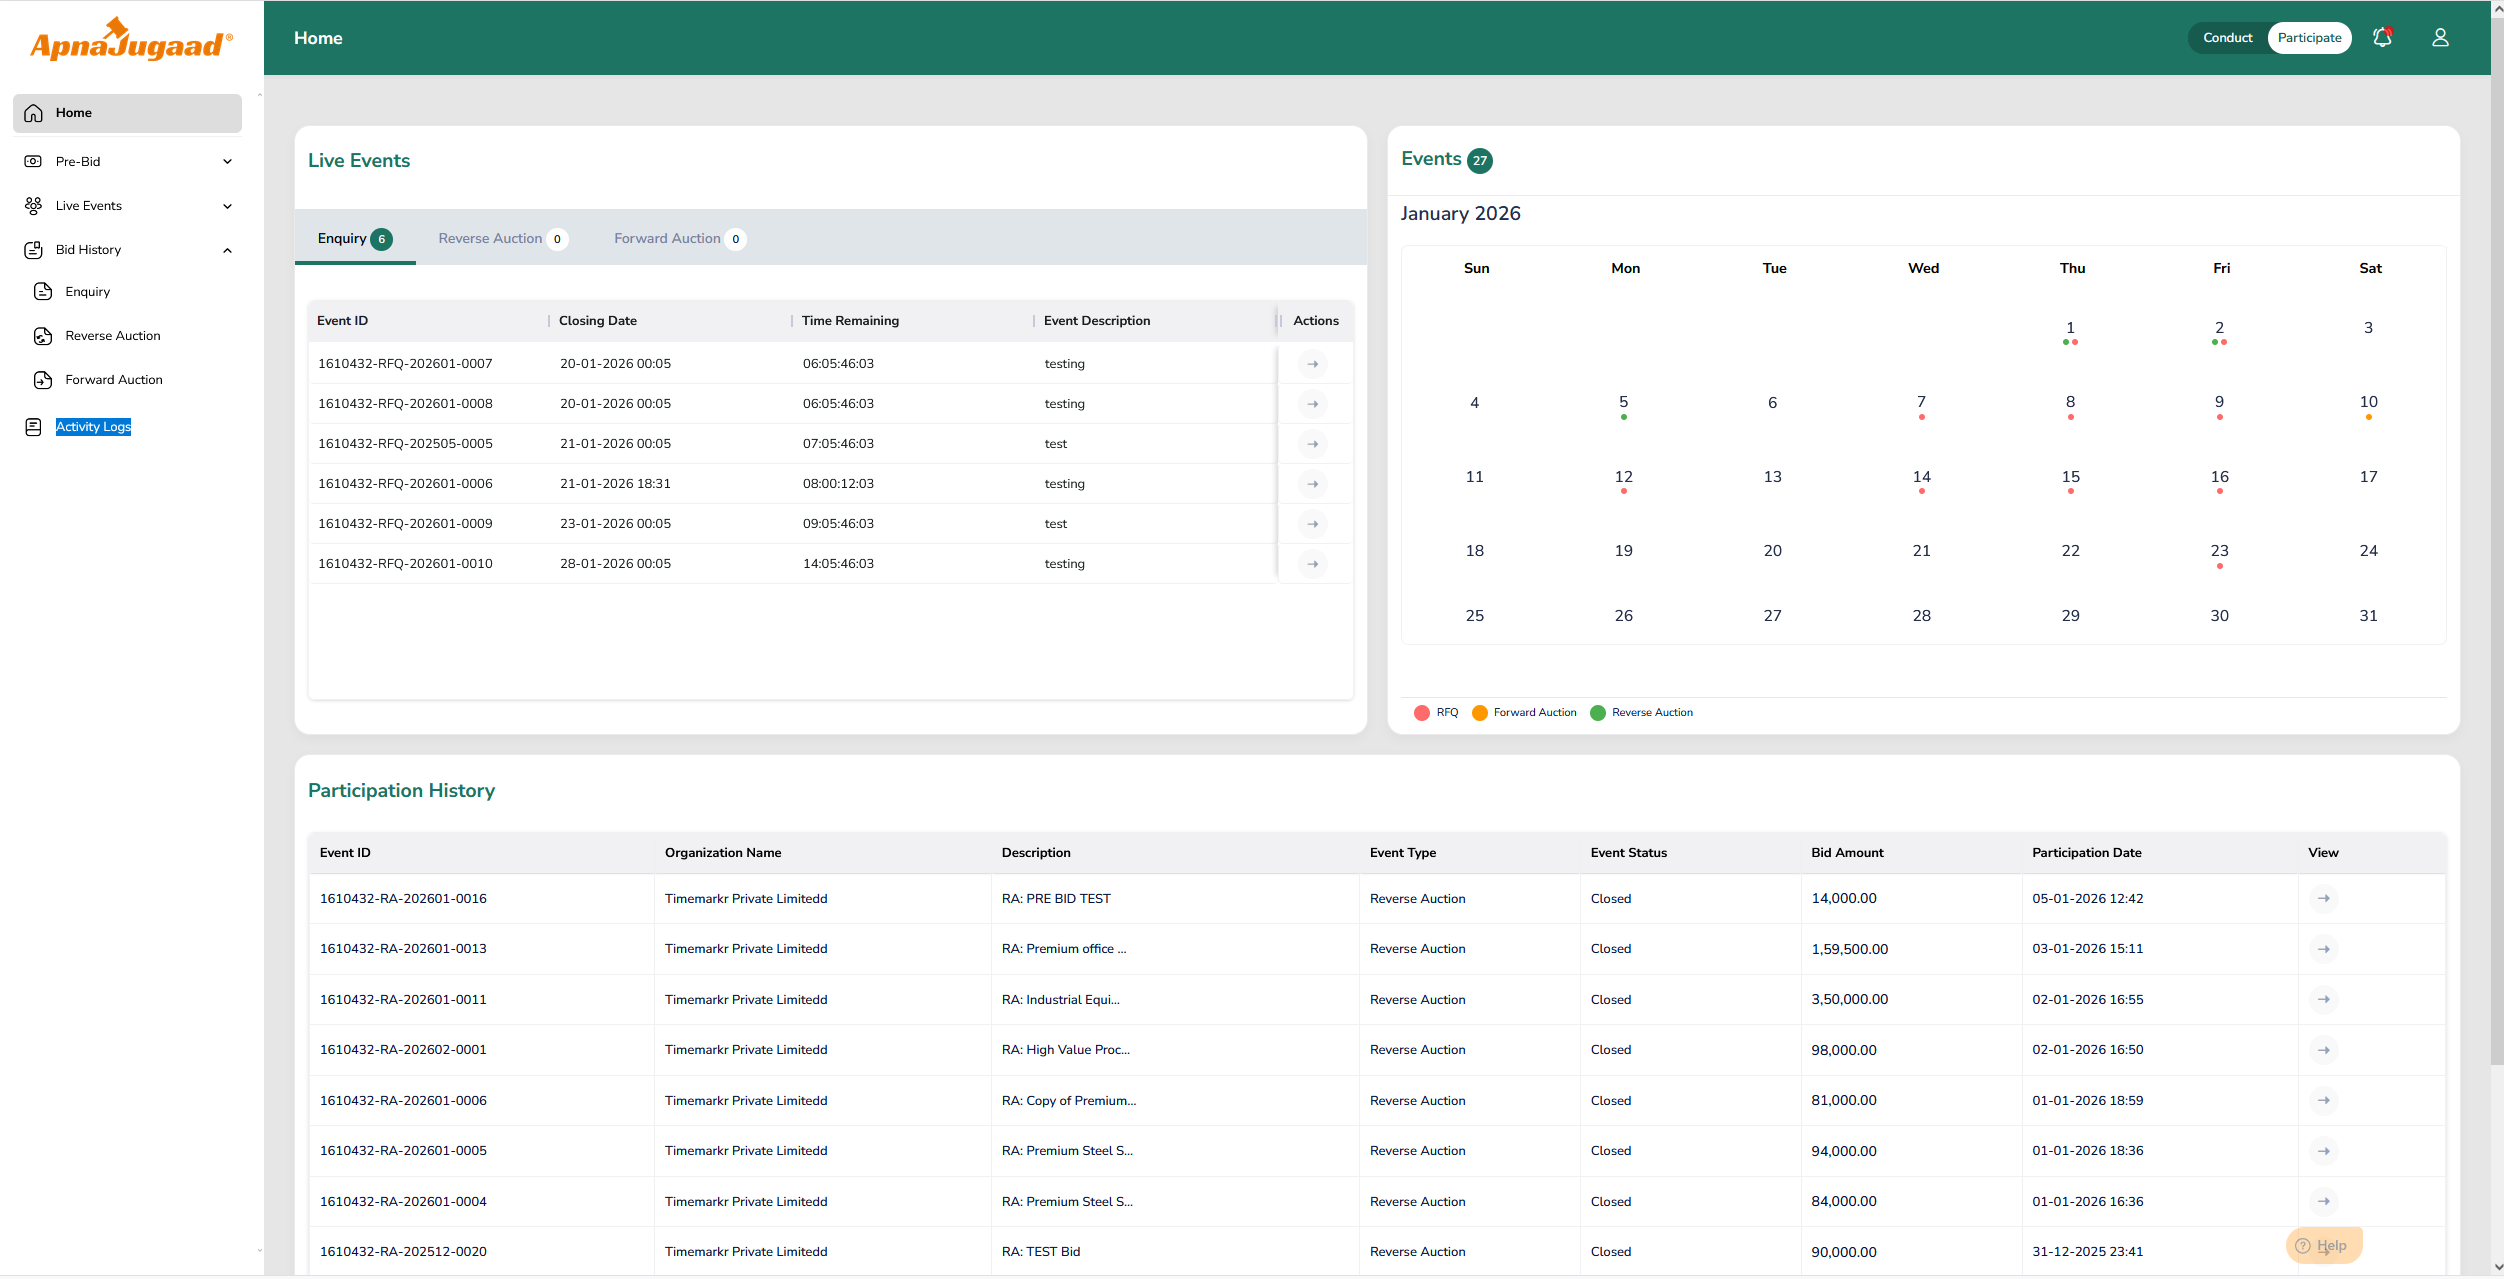Click the Forward Auction sidebar icon

coord(43,380)
